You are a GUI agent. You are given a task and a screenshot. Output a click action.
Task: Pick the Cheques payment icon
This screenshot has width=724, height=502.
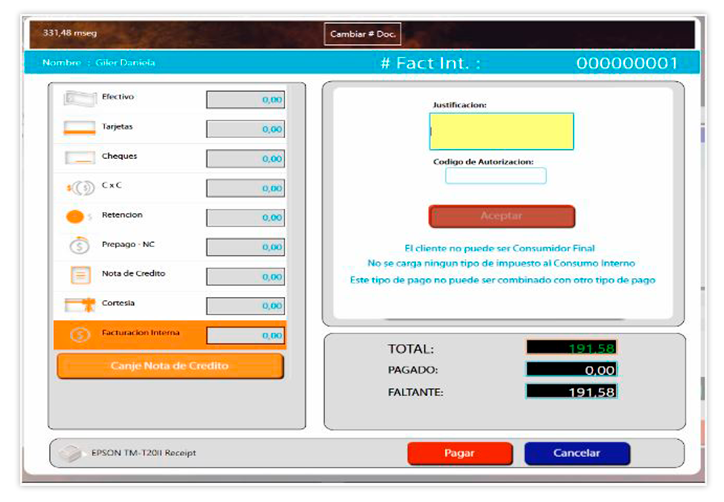(x=78, y=158)
